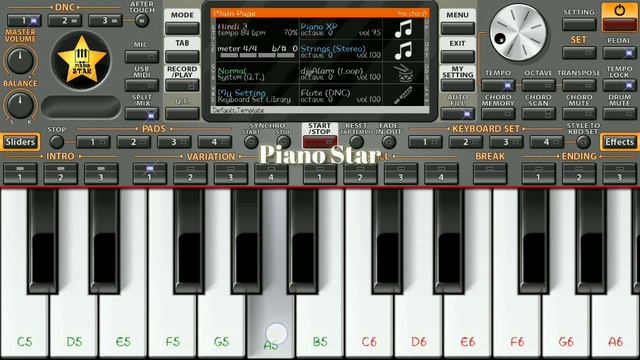Viewport: 640px width, 360px height.
Task: Toggle the Pedal button
Action: pyautogui.click(x=619, y=53)
